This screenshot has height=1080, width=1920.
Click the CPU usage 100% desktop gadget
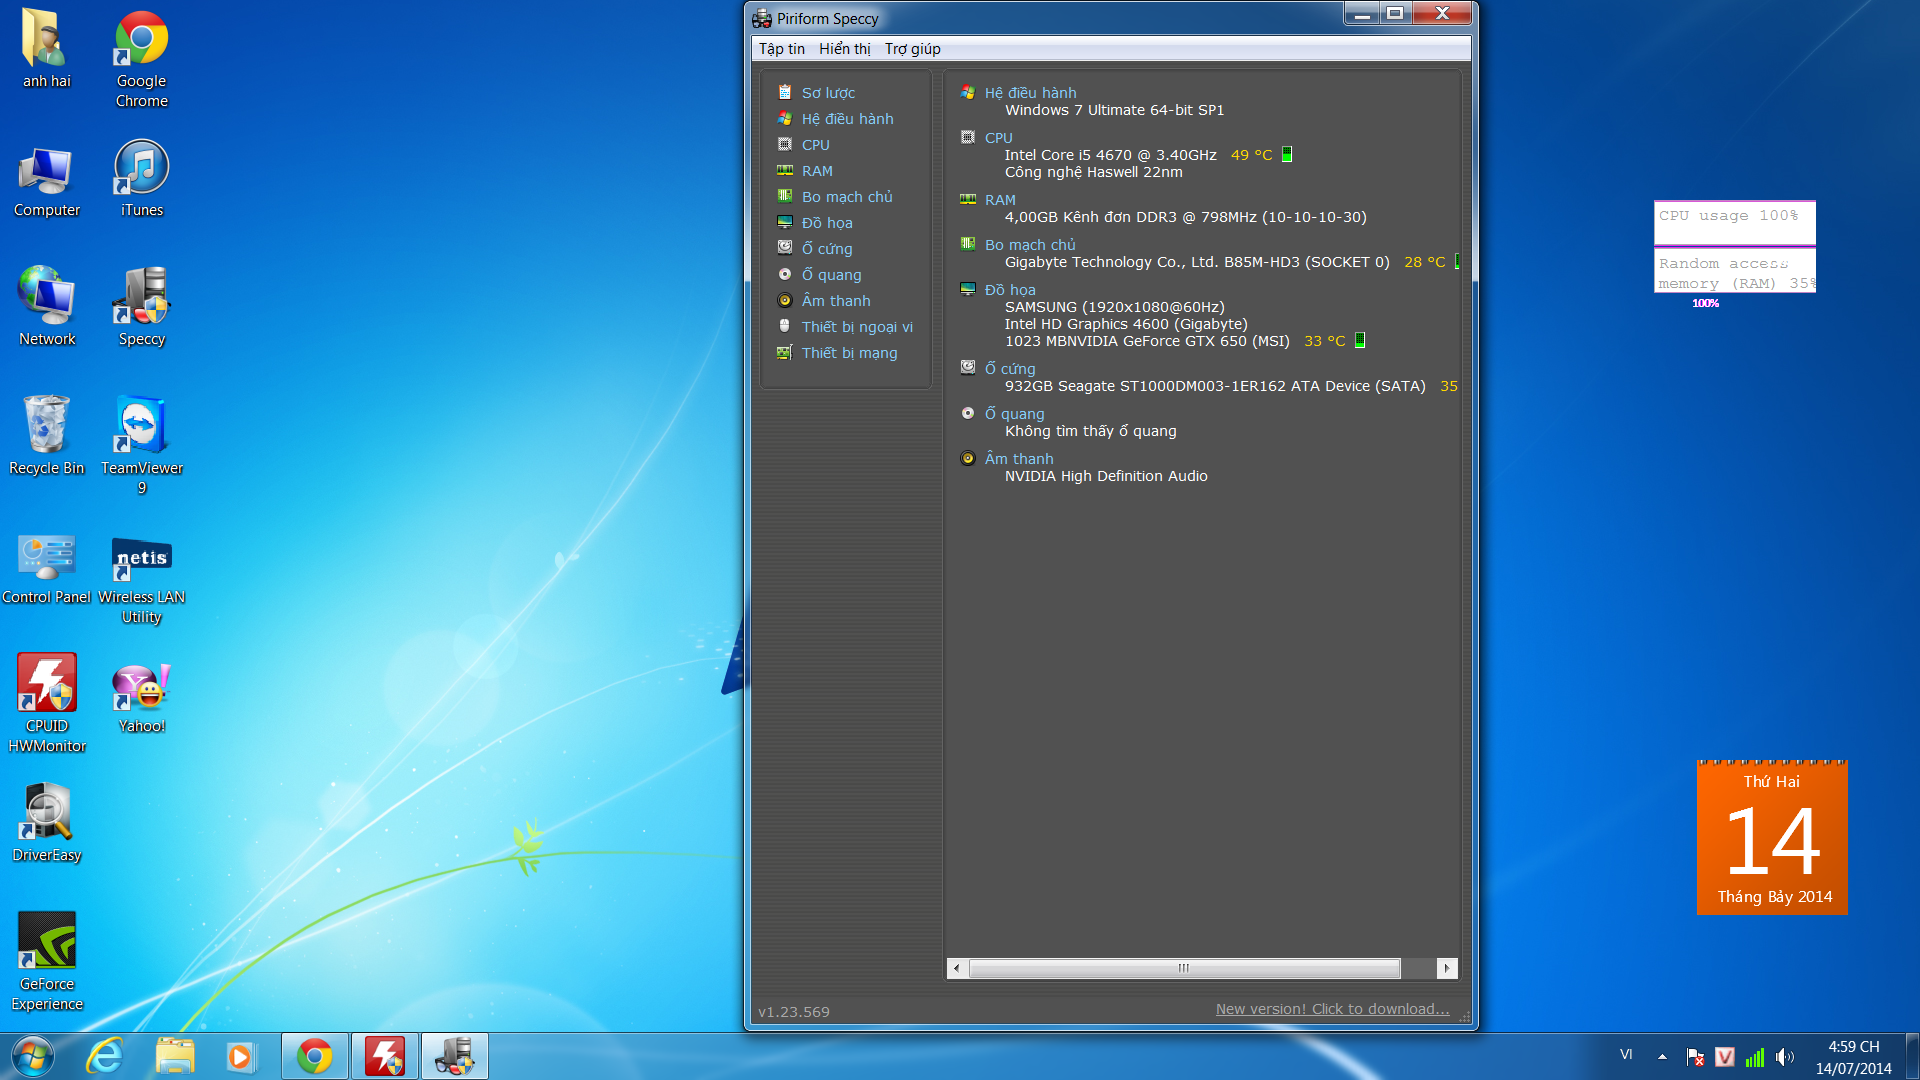click(1734, 222)
